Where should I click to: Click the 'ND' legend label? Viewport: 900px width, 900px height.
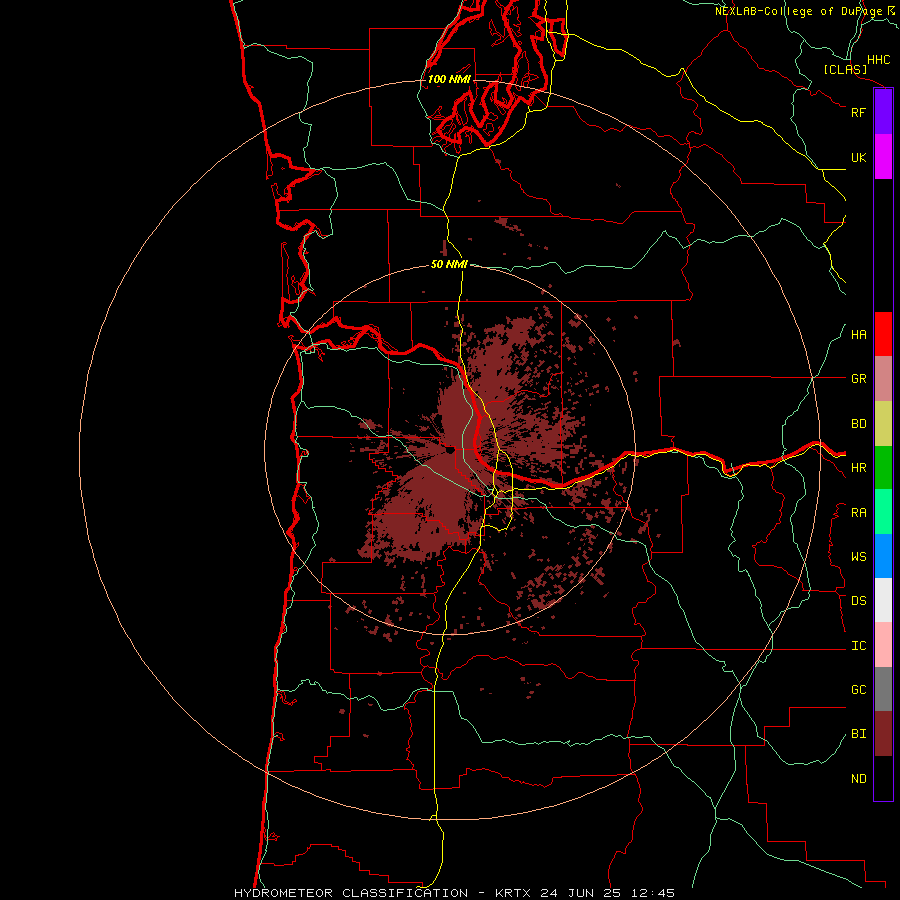point(858,779)
